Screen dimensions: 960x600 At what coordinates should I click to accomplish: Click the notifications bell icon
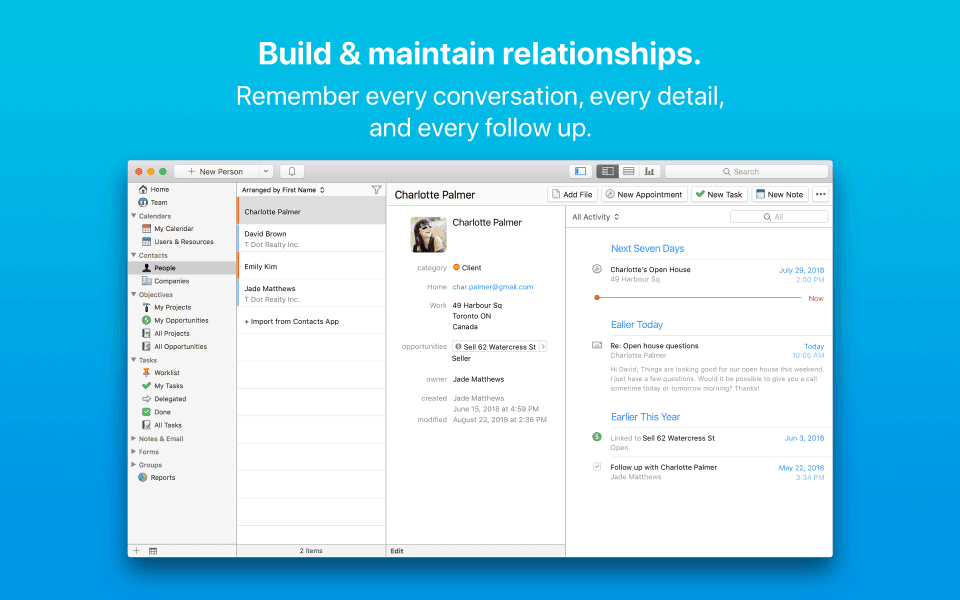(x=292, y=171)
